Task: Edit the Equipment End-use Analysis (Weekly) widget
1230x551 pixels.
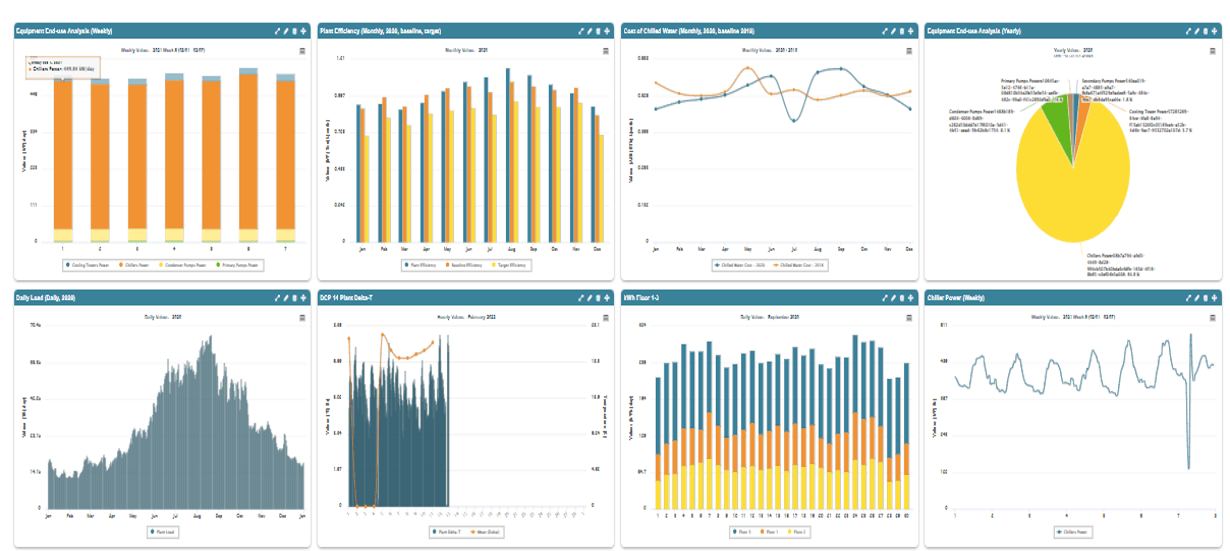Action: pos(286,30)
